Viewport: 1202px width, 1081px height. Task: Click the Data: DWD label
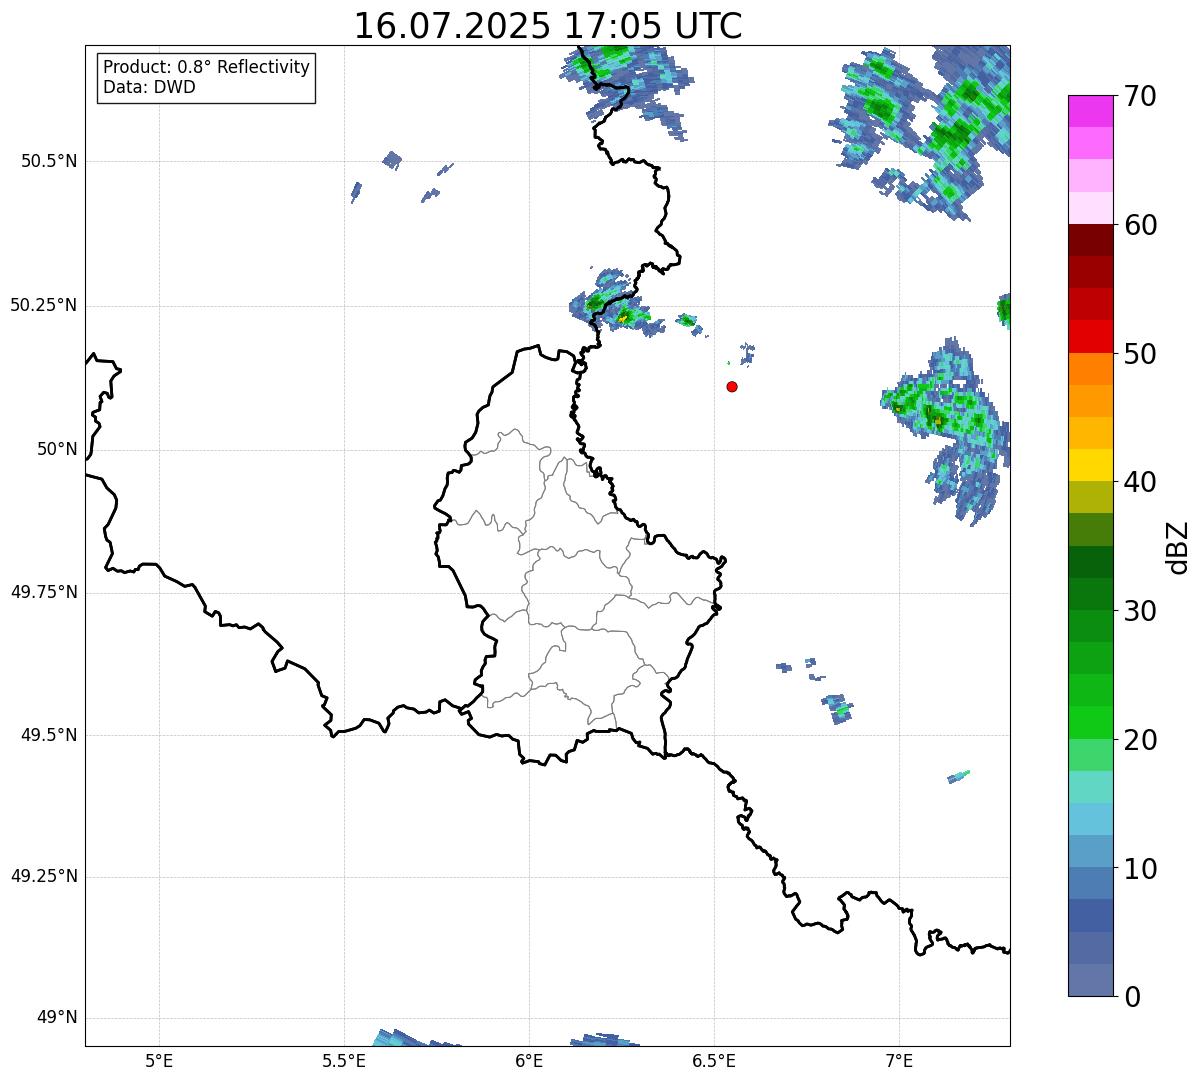(150, 87)
